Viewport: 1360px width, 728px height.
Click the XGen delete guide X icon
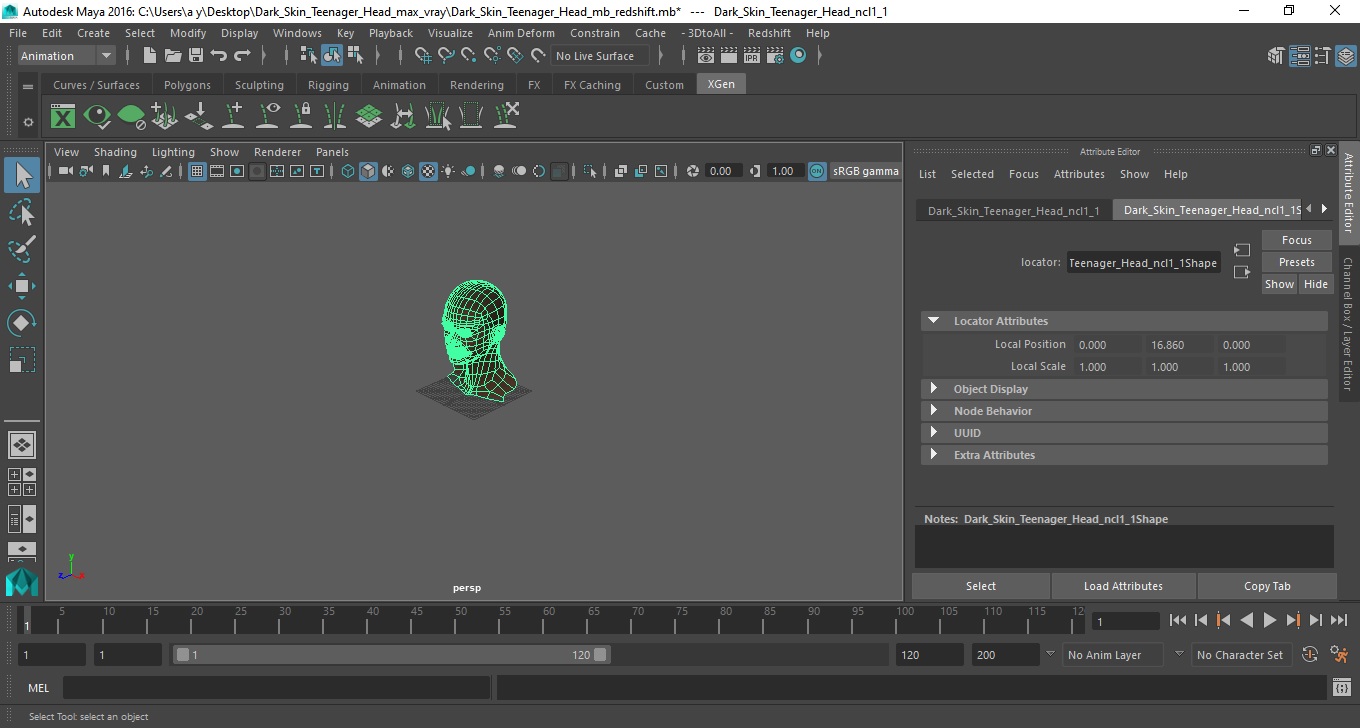(x=506, y=116)
